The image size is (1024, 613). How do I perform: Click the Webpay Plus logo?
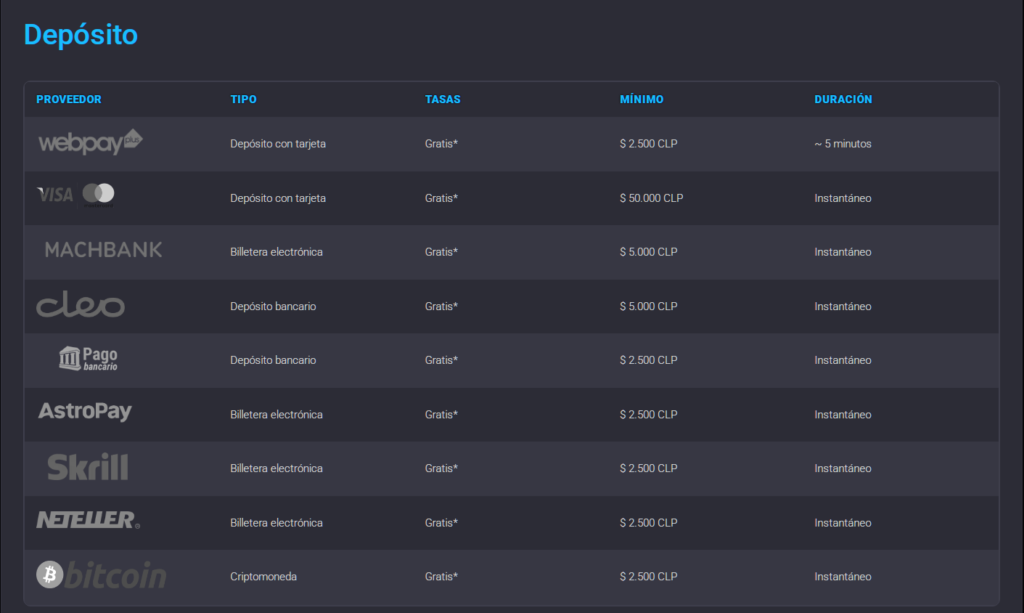point(90,142)
